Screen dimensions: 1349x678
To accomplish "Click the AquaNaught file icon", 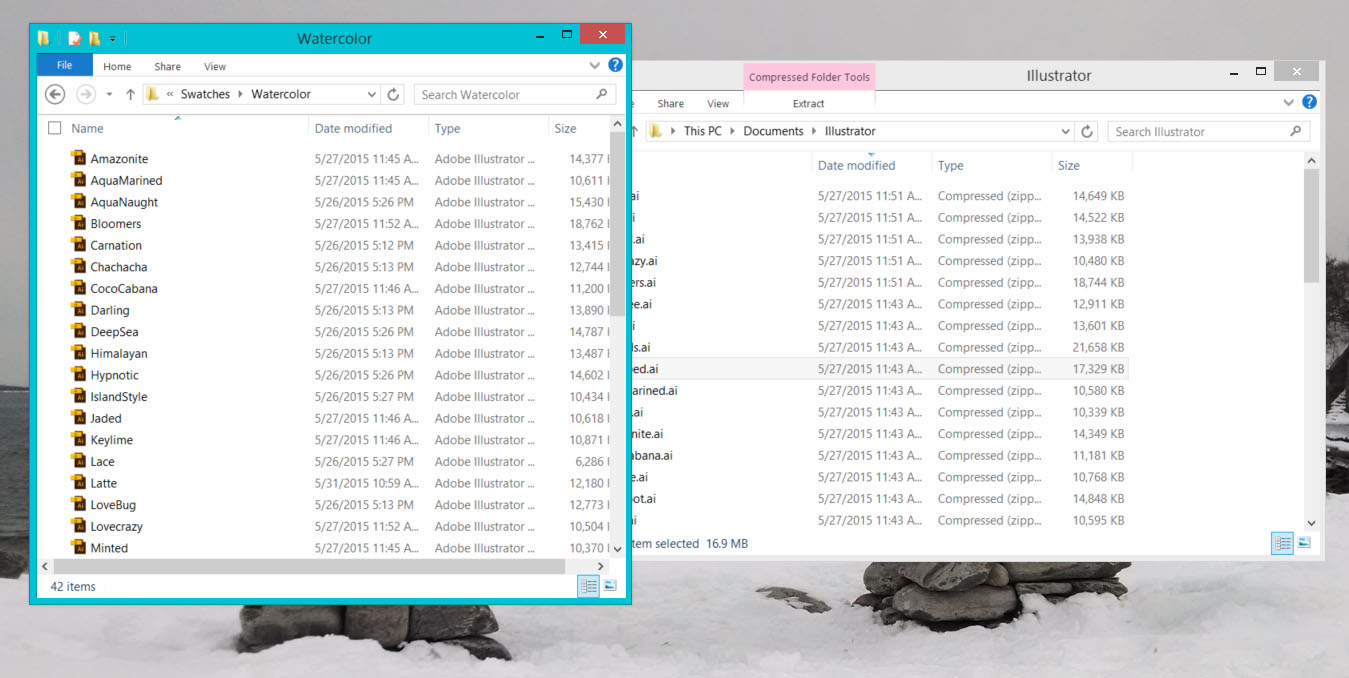I will pos(79,201).
